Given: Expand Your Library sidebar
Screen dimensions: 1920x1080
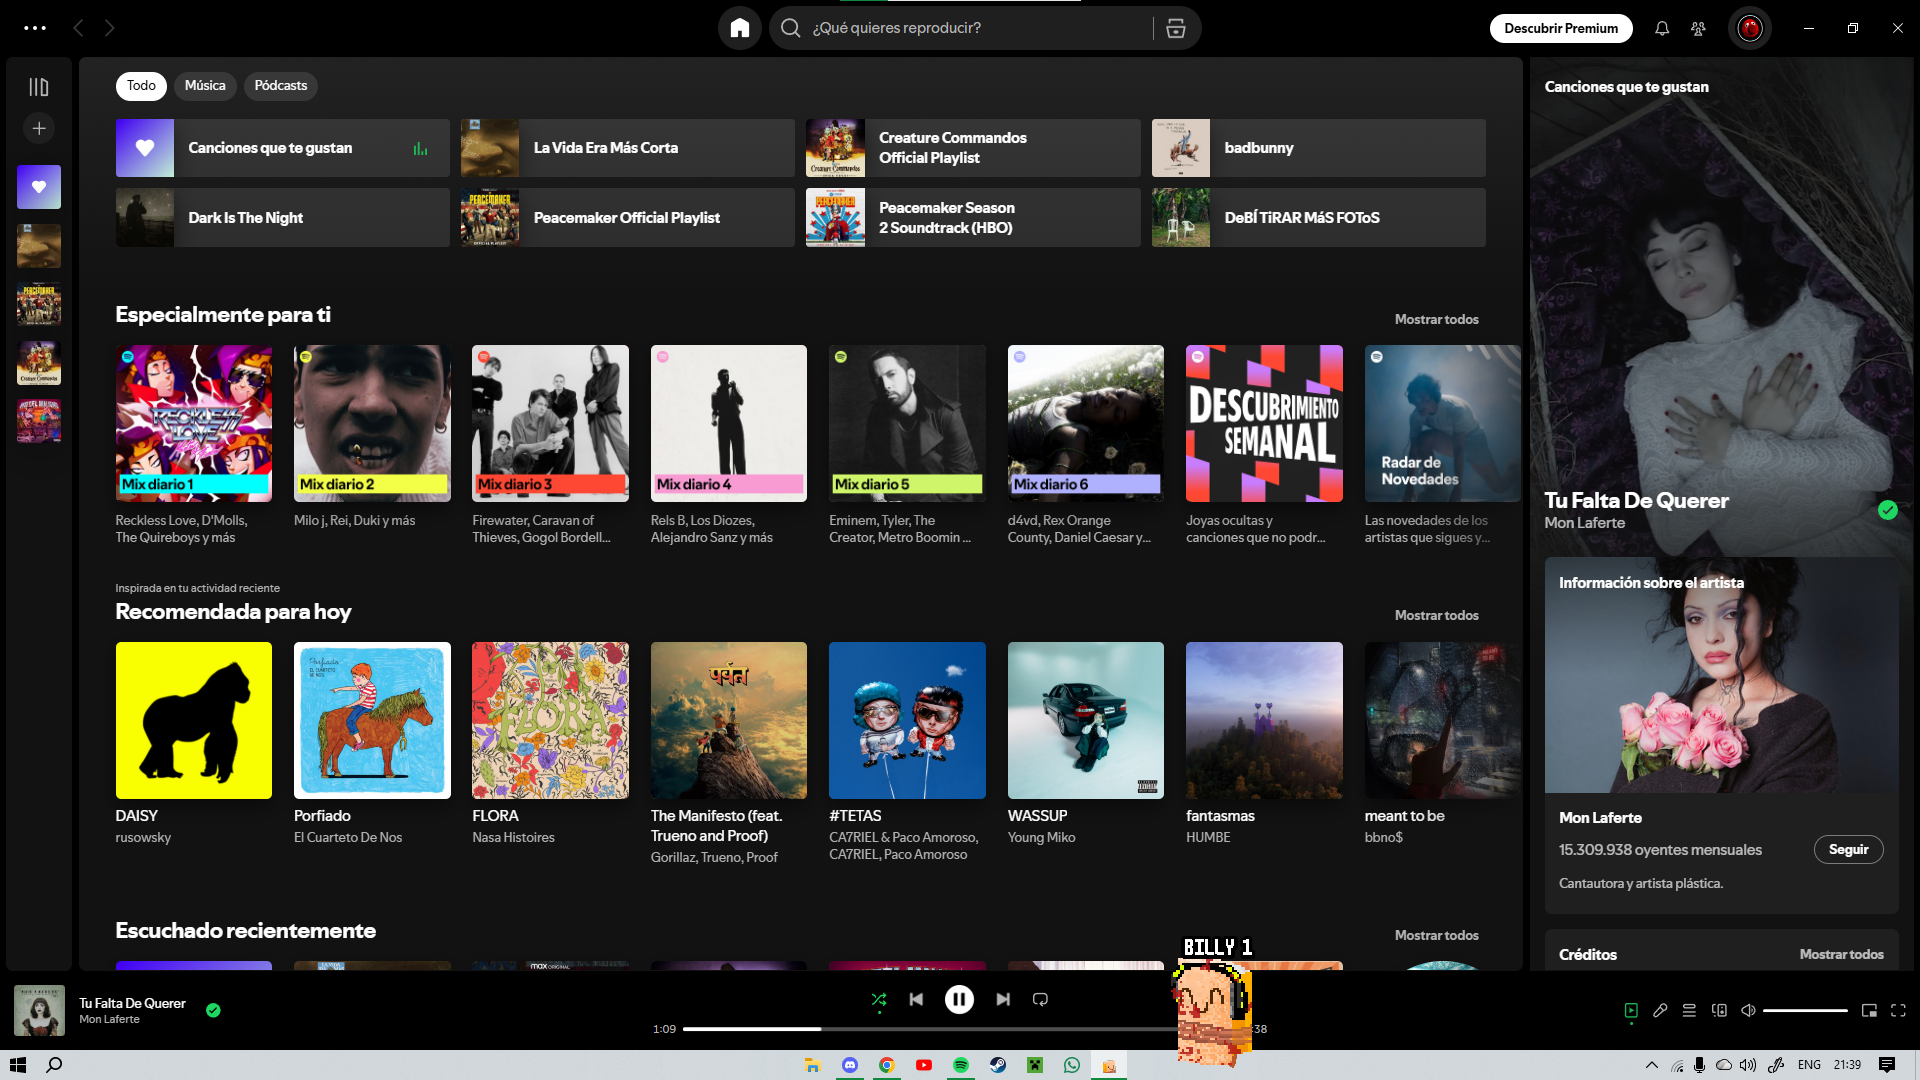Looking at the screenshot, I should coord(39,87).
